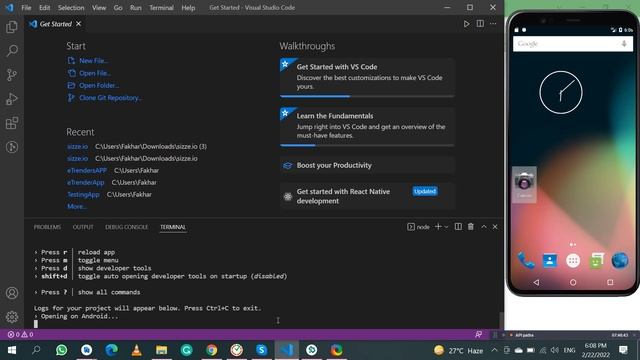The height and width of the screenshot is (360, 640).
Task: Open Phone dialer in emulator dock
Action: tap(526, 260)
